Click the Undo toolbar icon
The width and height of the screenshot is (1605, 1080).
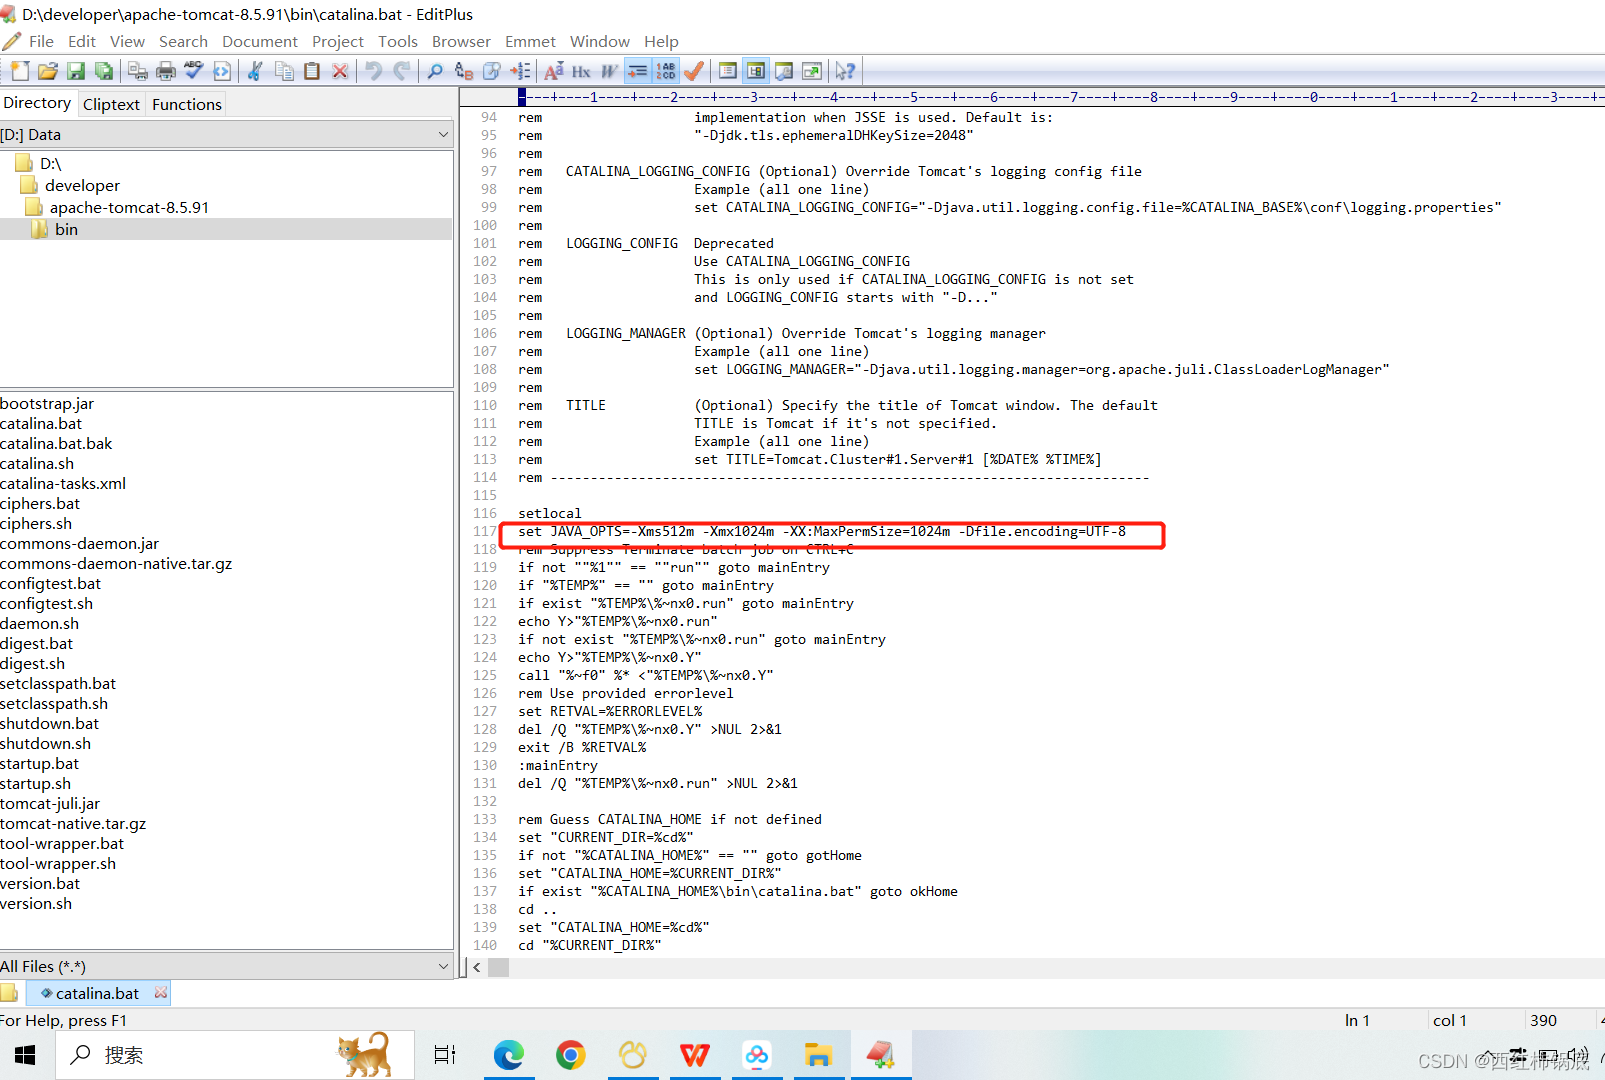tap(371, 71)
